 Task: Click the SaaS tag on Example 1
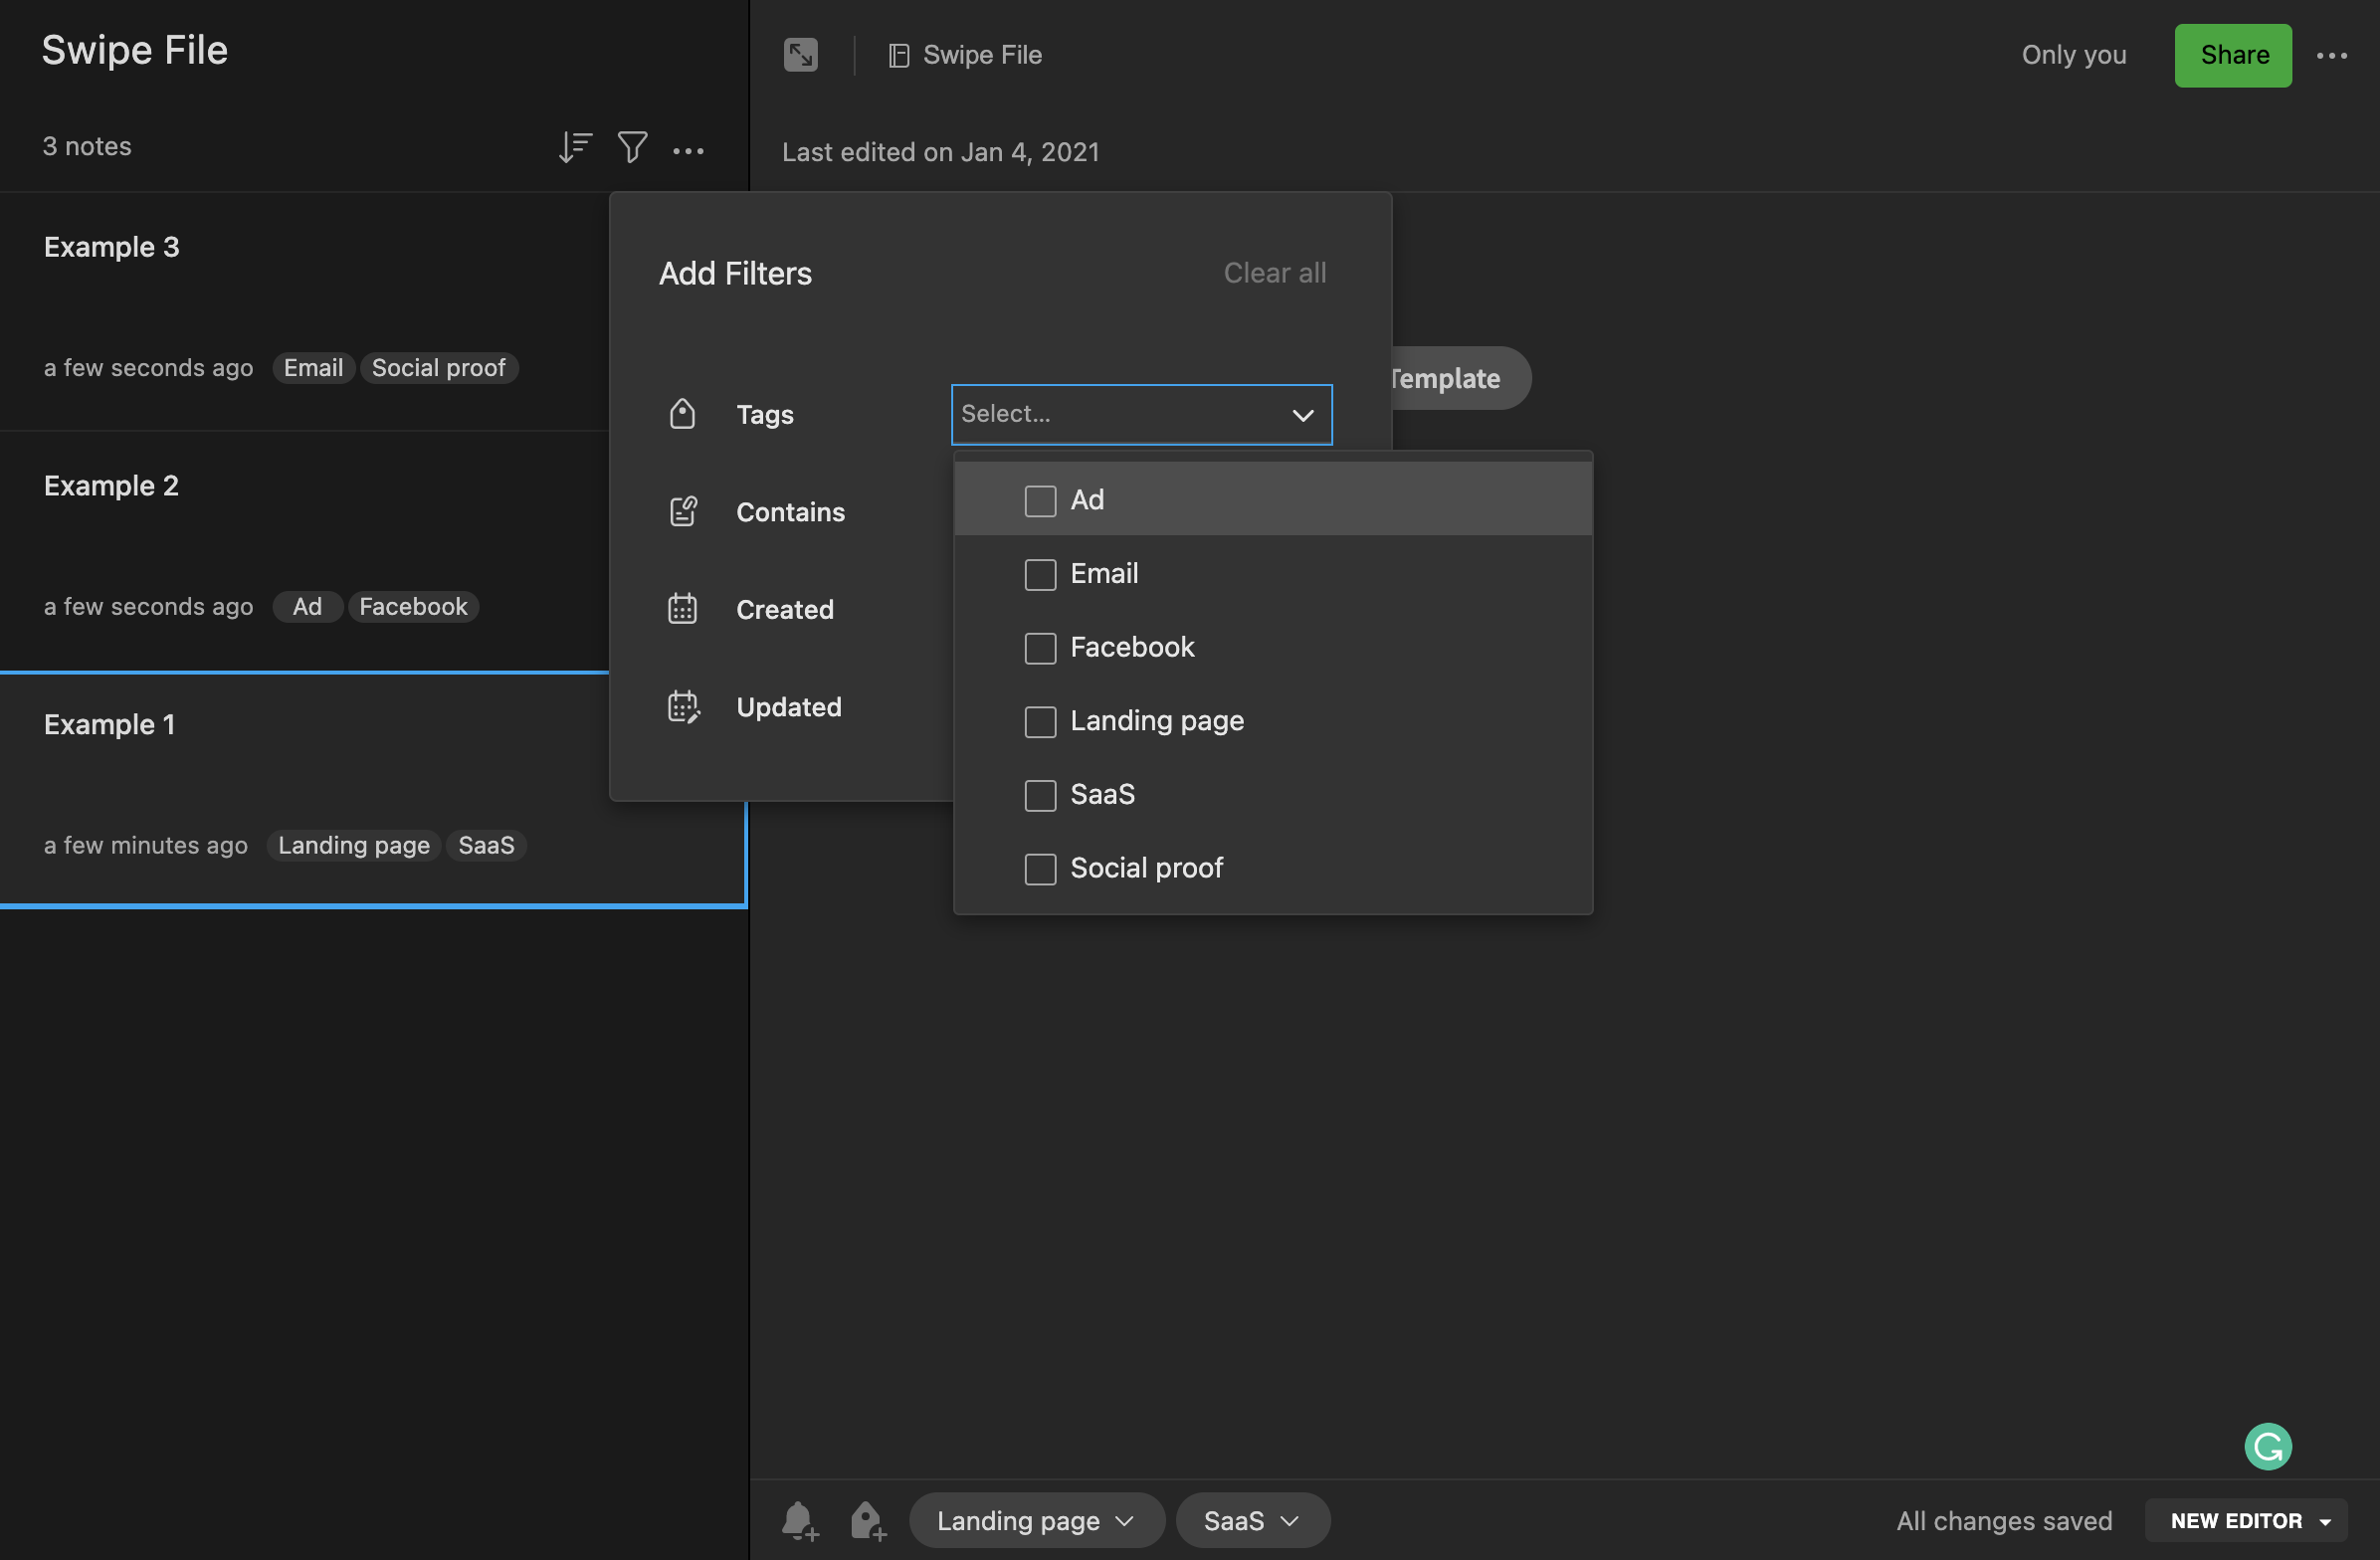click(486, 846)
